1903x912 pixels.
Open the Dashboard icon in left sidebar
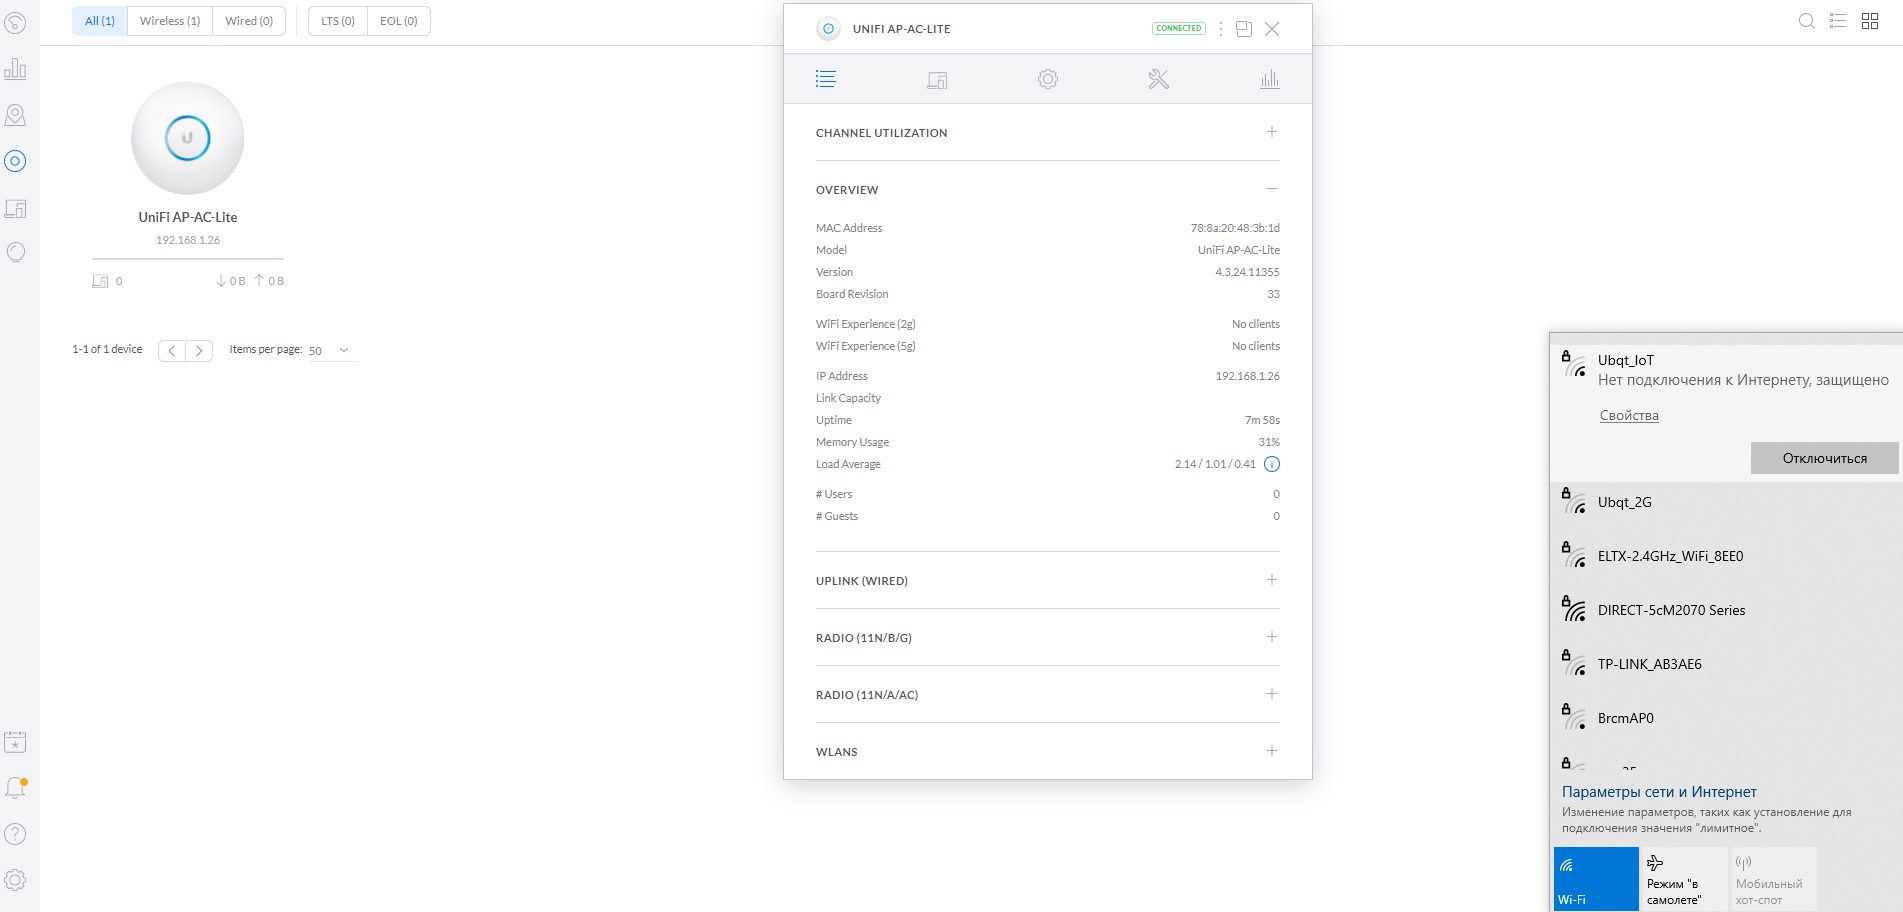click(x=15, y=22)
